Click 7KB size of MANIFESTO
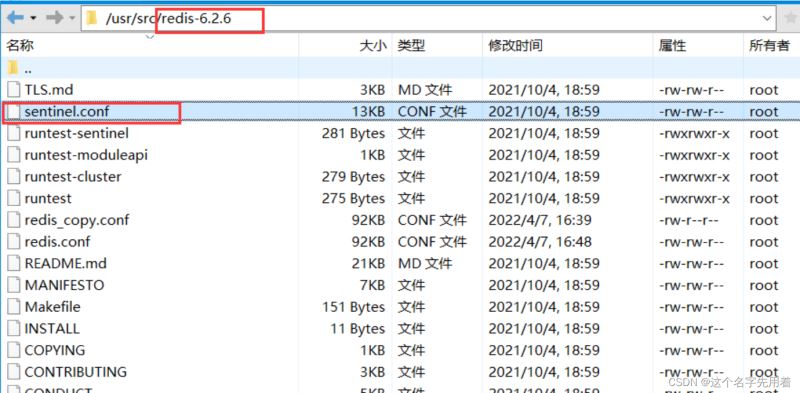 pos(372,285)
